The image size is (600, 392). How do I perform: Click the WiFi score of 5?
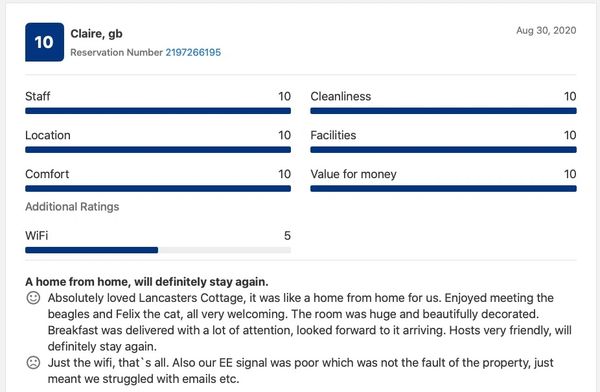pos(287,235)
